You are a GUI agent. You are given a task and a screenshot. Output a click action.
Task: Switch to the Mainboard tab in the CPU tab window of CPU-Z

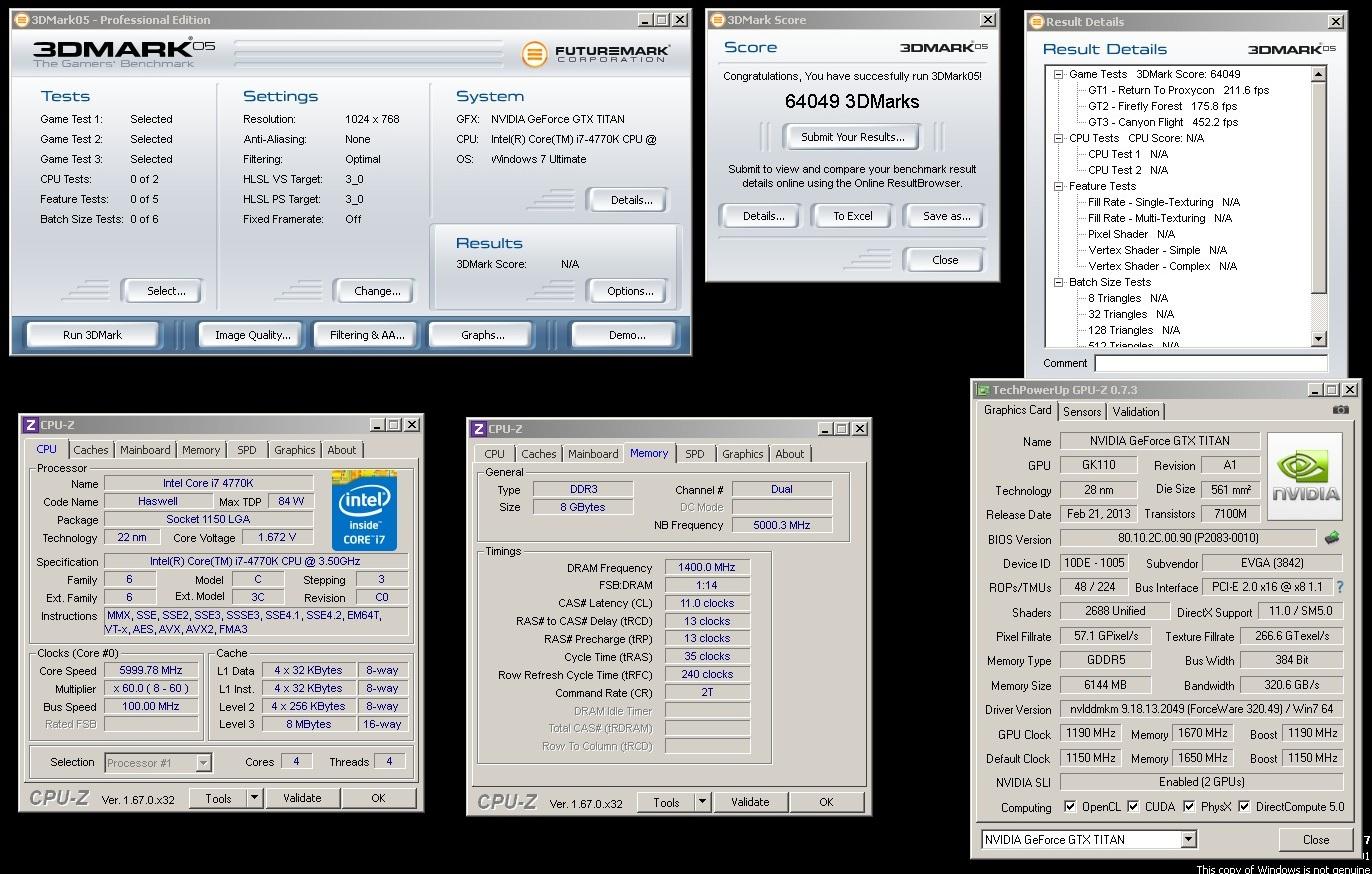pyautogui.click(x=145, y=450)
